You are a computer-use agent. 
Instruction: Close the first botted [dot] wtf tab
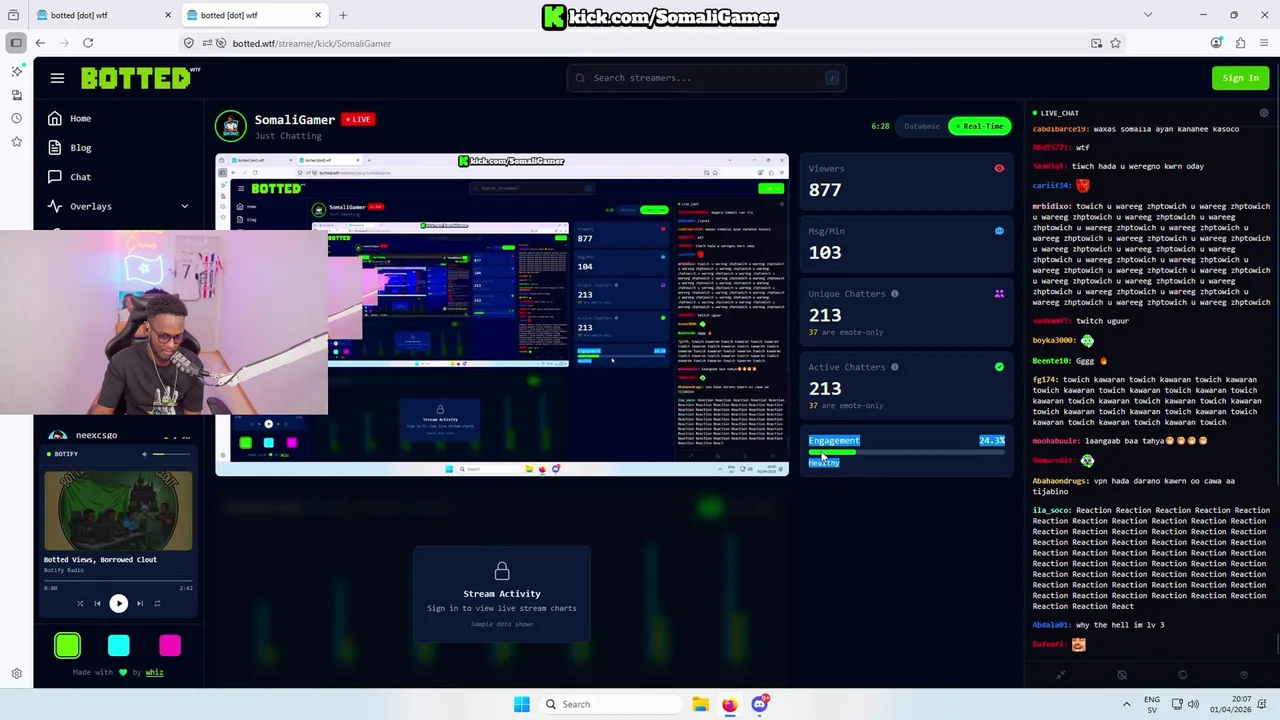[168, 15]
